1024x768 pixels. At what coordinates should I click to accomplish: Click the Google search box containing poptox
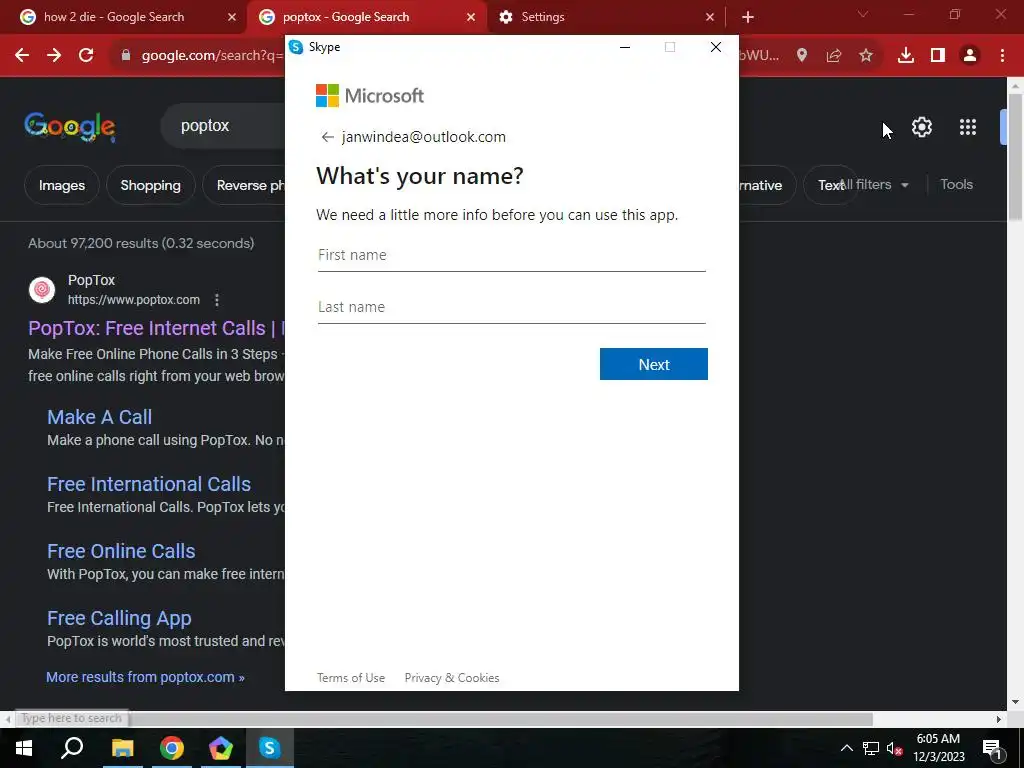222,126
